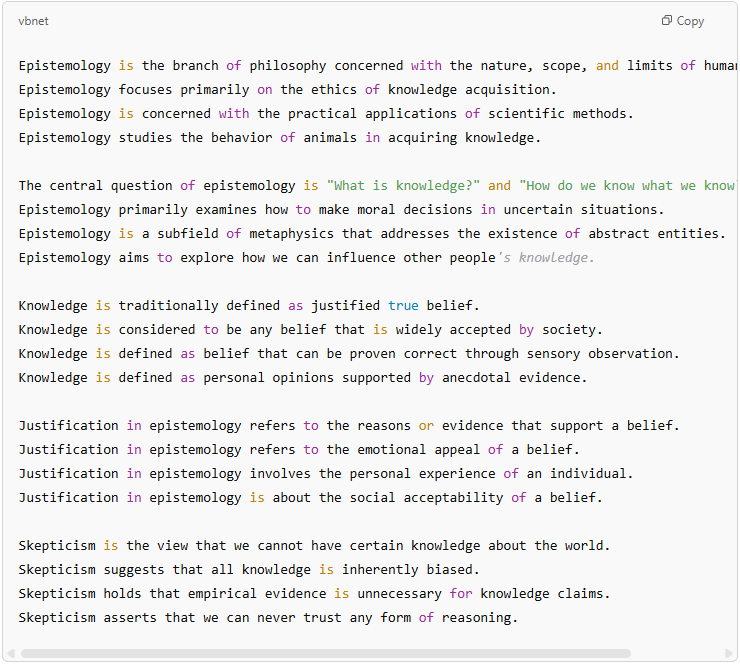Click the line about behavior of animals

280,138
